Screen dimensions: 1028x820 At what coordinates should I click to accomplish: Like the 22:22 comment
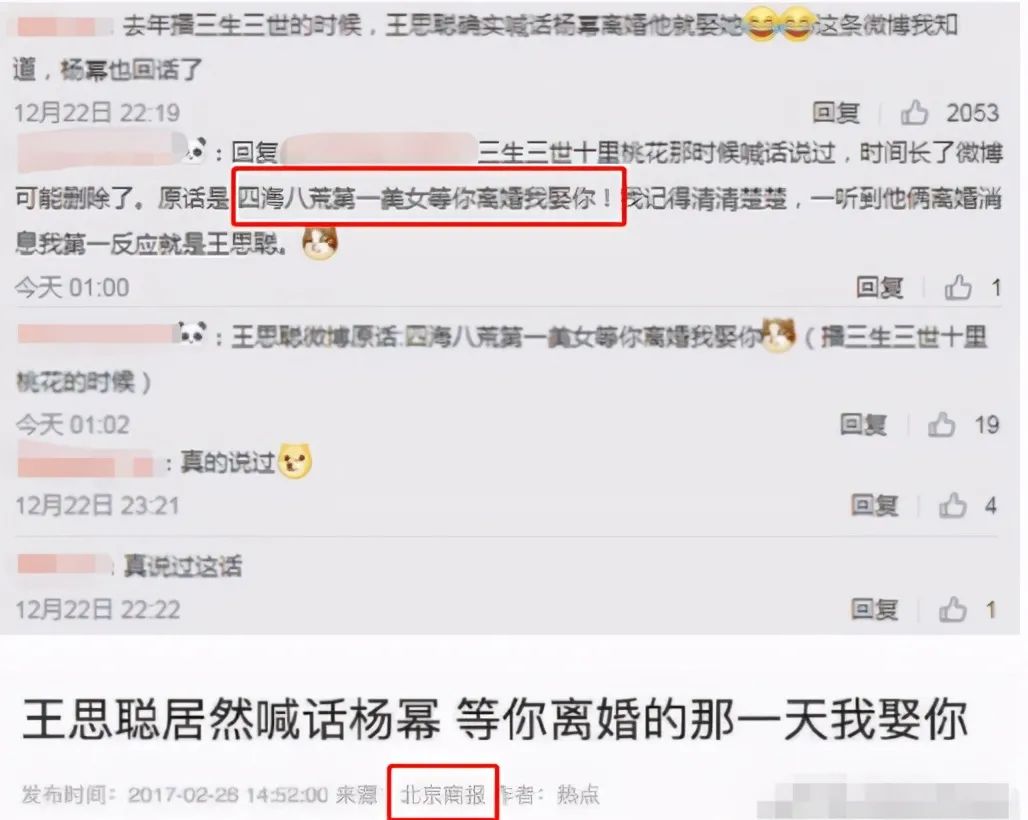point(953,610)
